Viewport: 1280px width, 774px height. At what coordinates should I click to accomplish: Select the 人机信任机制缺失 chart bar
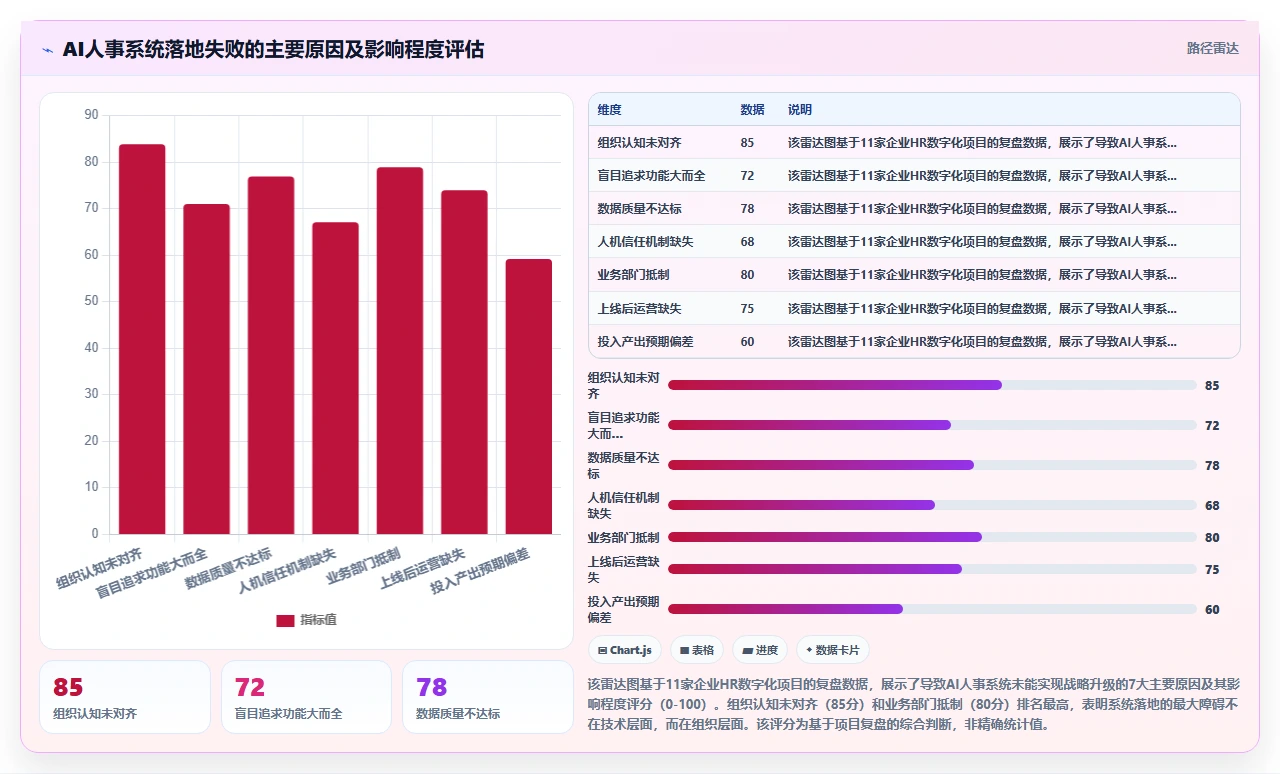tap(335, 378)
